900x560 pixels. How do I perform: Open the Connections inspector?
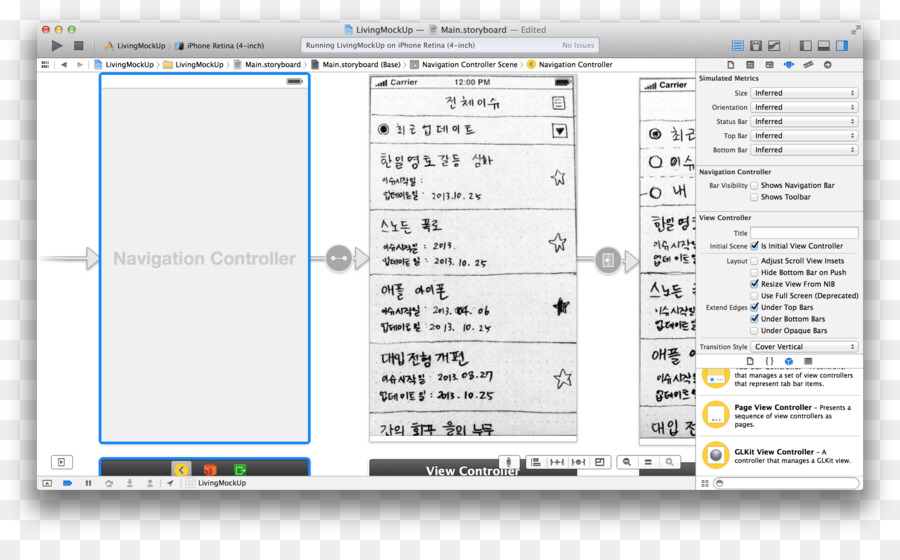828,64
